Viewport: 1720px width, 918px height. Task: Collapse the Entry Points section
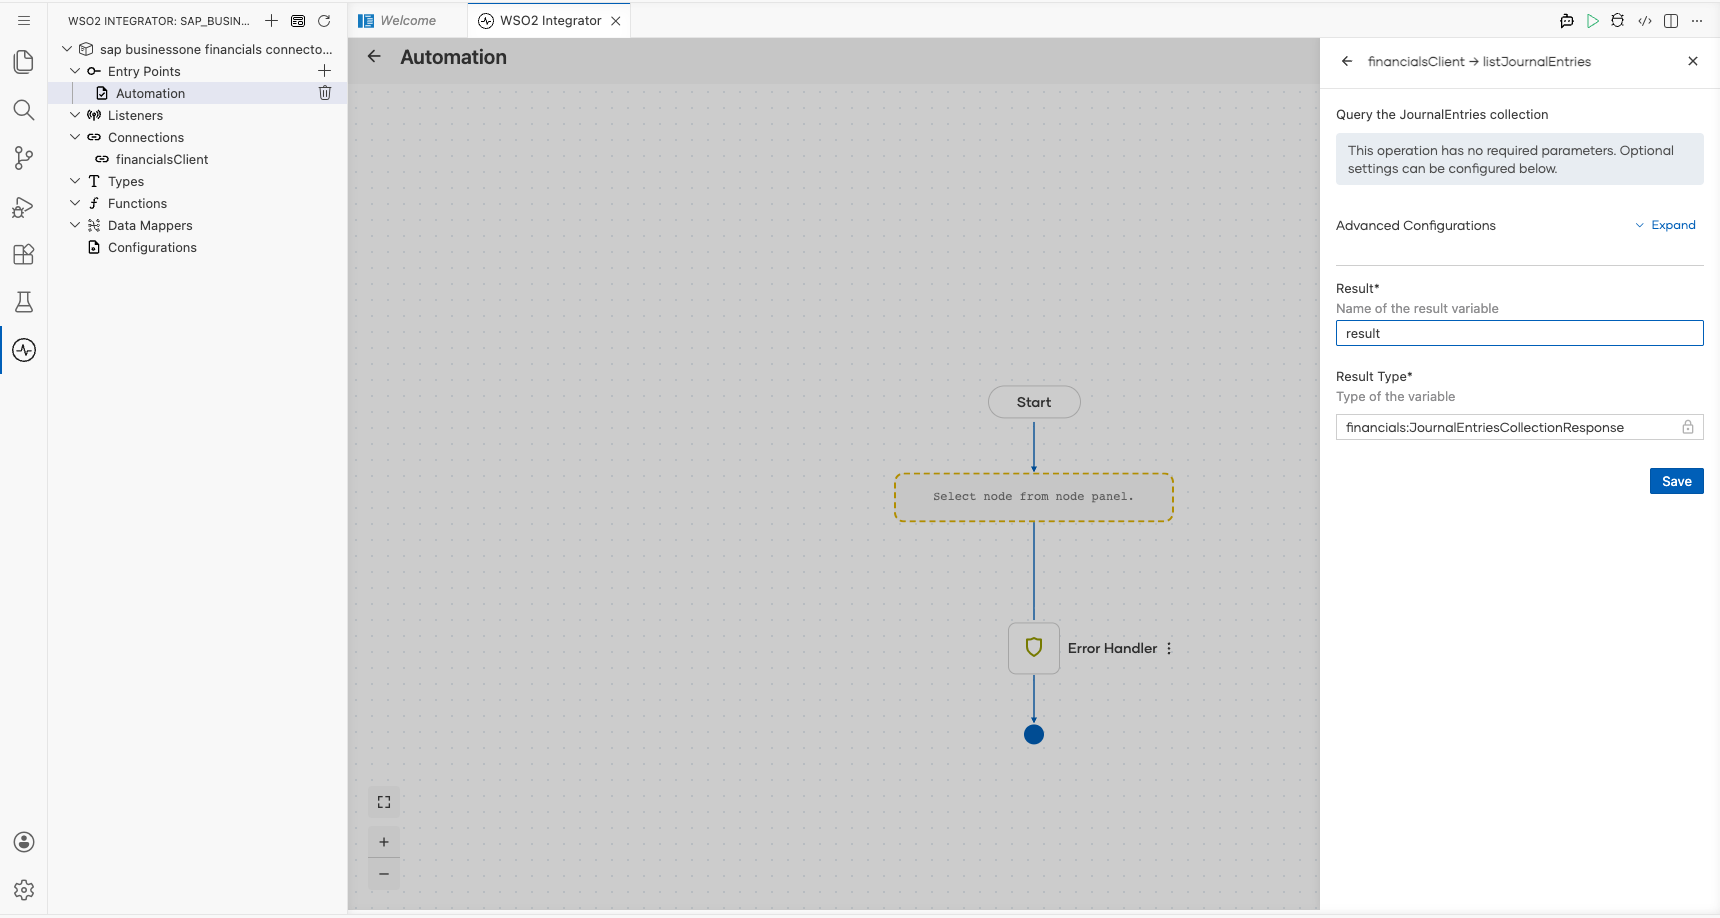tap(75, 71)
